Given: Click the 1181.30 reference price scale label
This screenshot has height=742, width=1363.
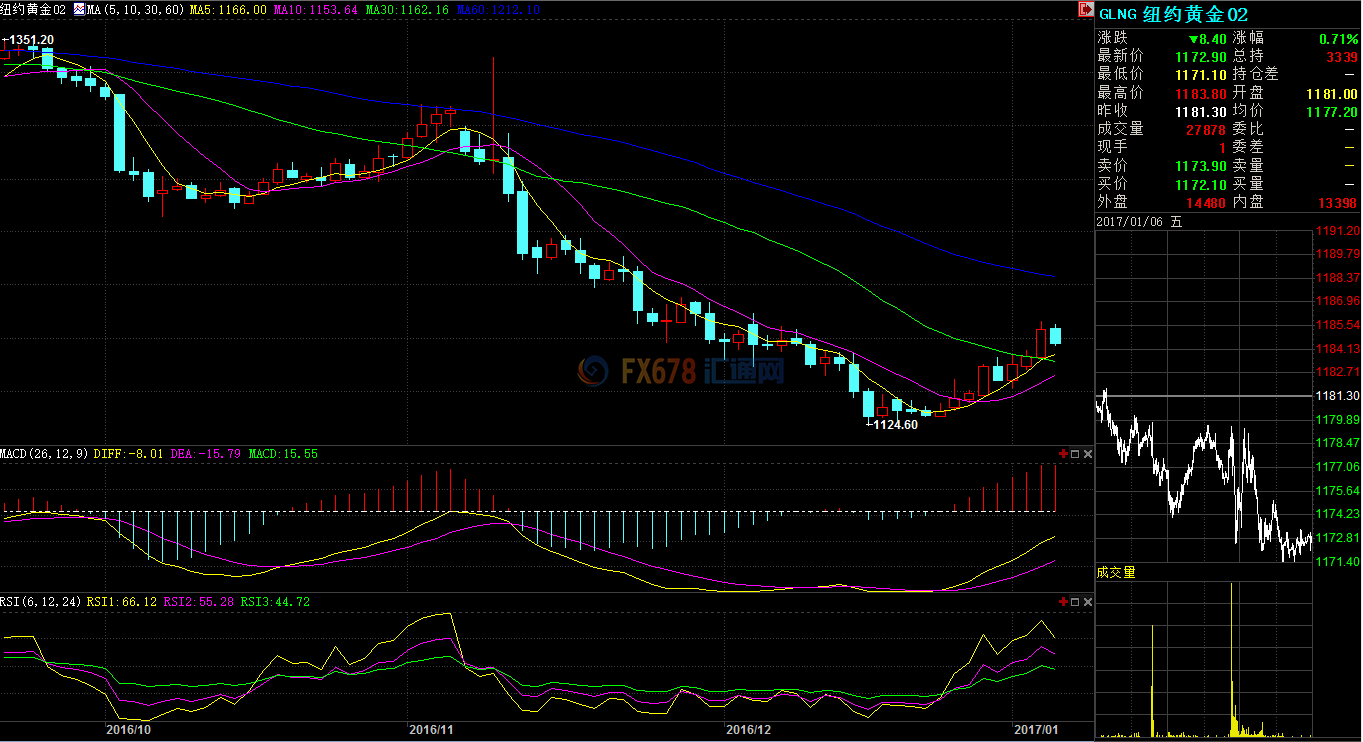Looking at the screenshot, I should (1338, 396).
